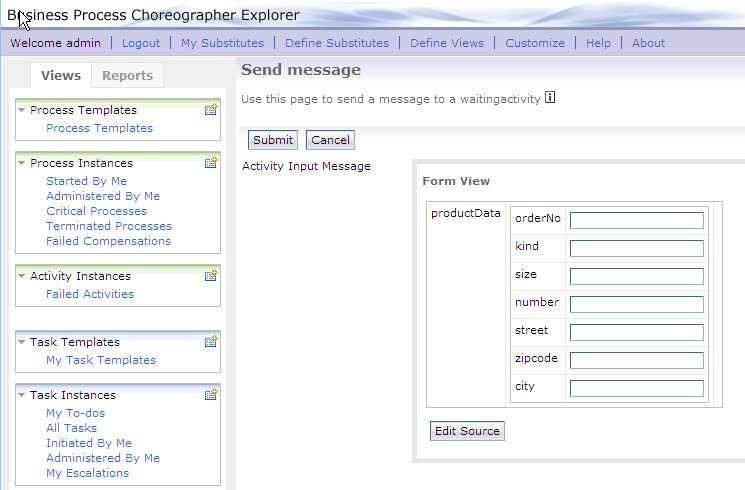
Task: Open the Initiated By Me link
Action: pyautogui.click(x=89, y=443)
